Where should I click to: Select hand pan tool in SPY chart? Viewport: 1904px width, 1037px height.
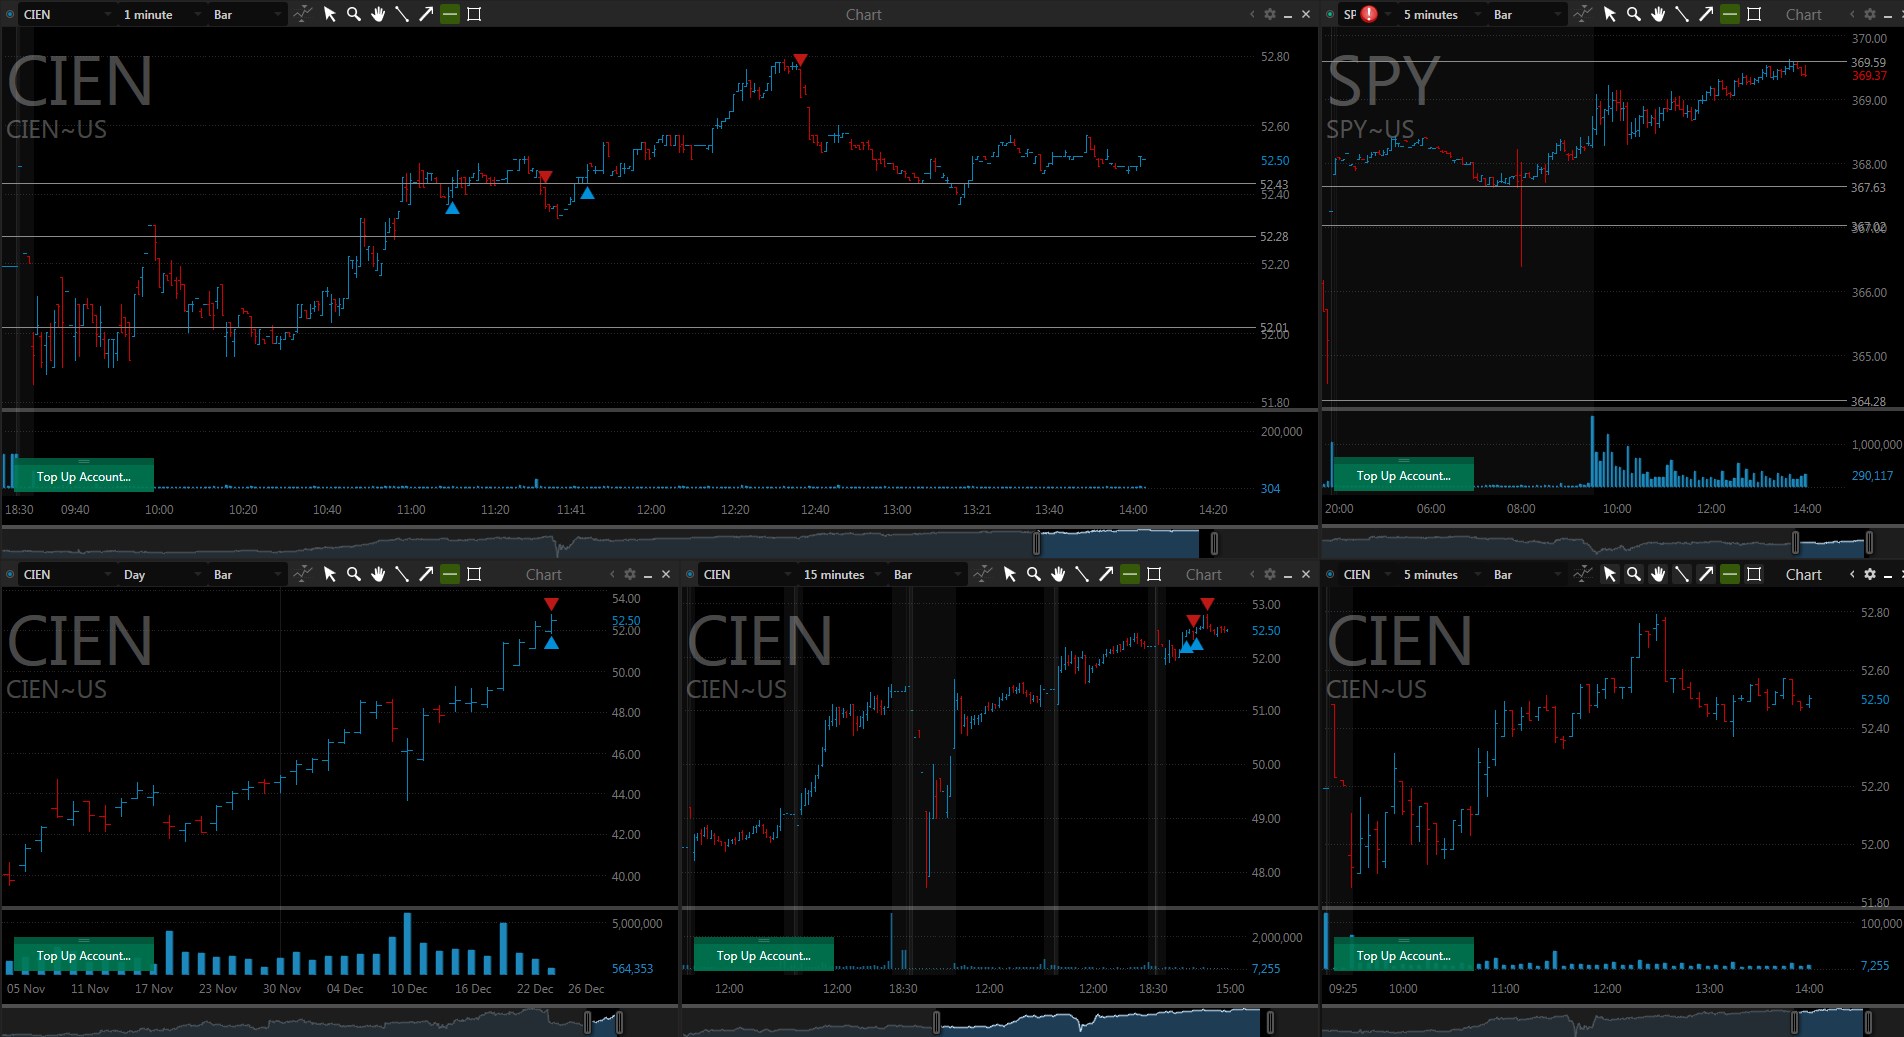click(1658, 14)
